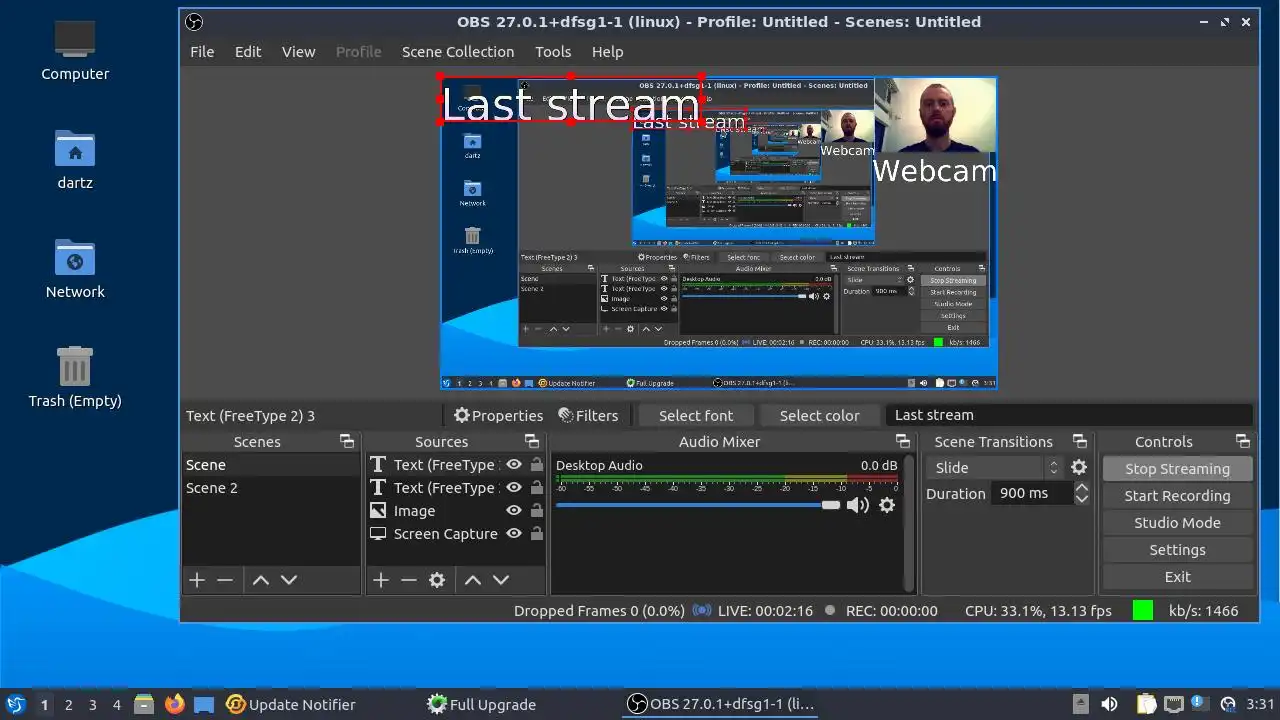
Task: Enable Studio Mode
Action: (x=1177, y=523)
